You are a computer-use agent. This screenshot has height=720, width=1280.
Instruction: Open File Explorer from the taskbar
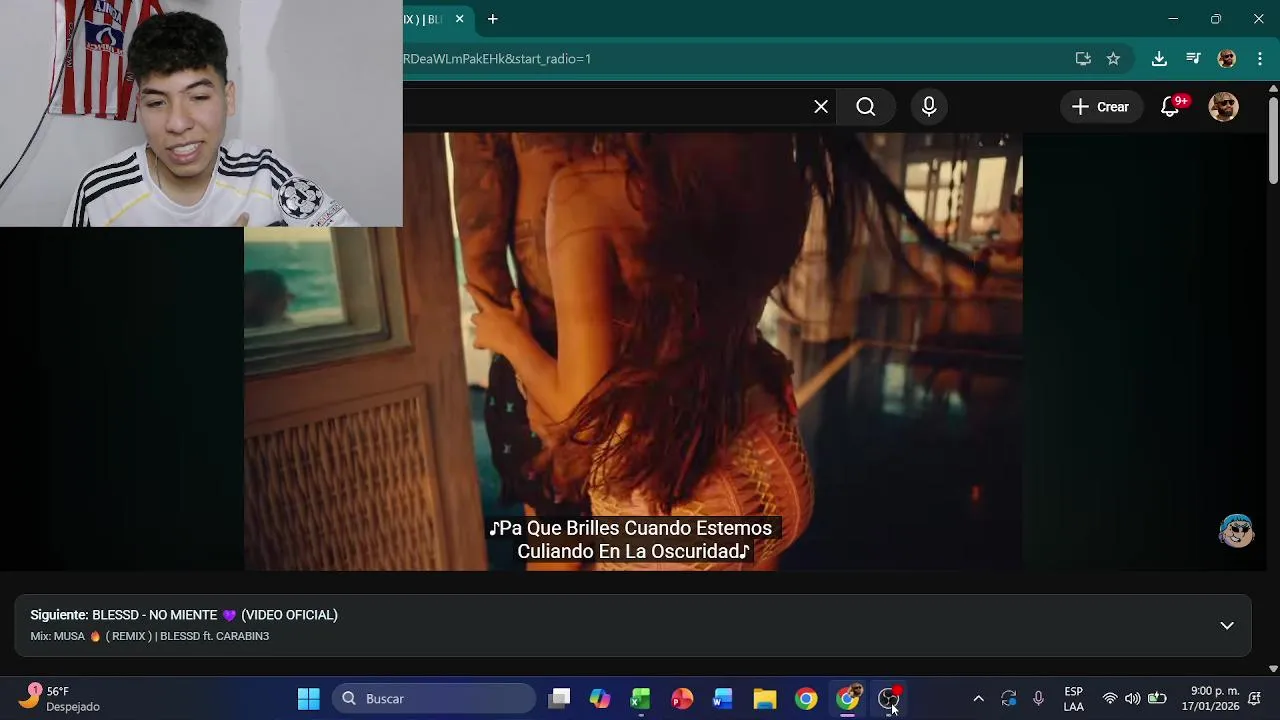[x=765, y=699]
